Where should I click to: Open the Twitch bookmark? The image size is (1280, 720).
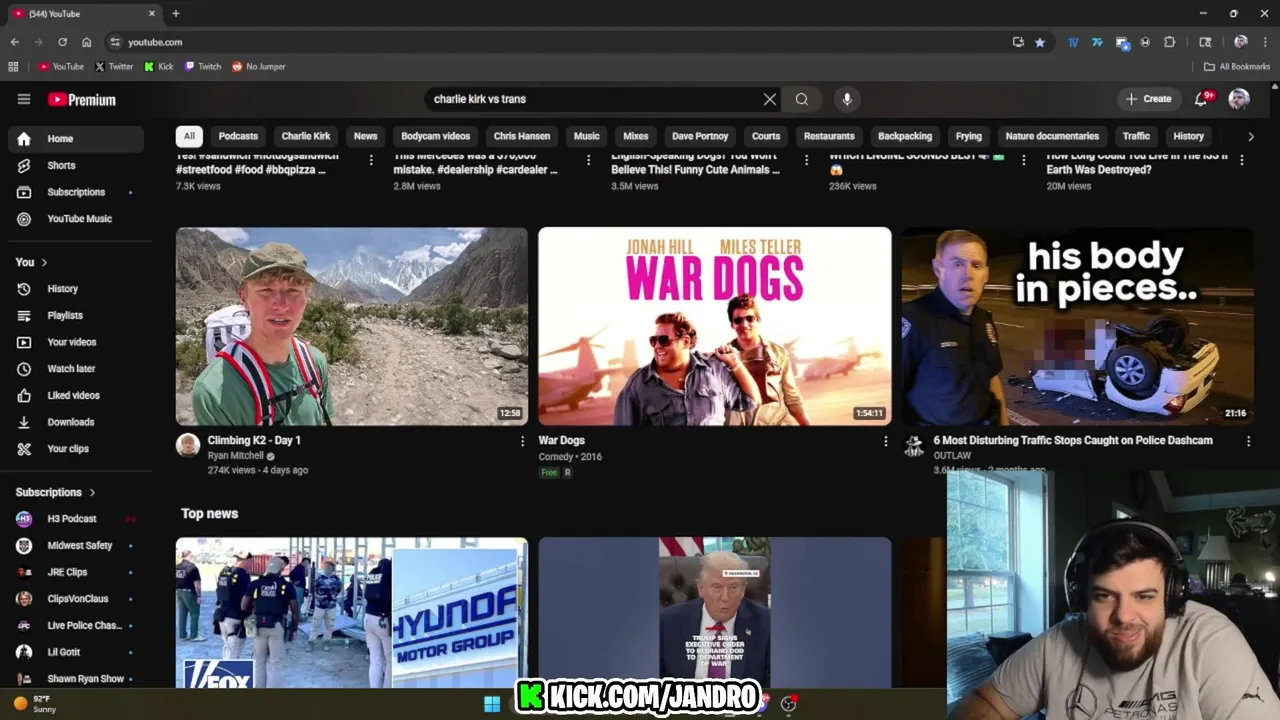(x=203, y=67)
